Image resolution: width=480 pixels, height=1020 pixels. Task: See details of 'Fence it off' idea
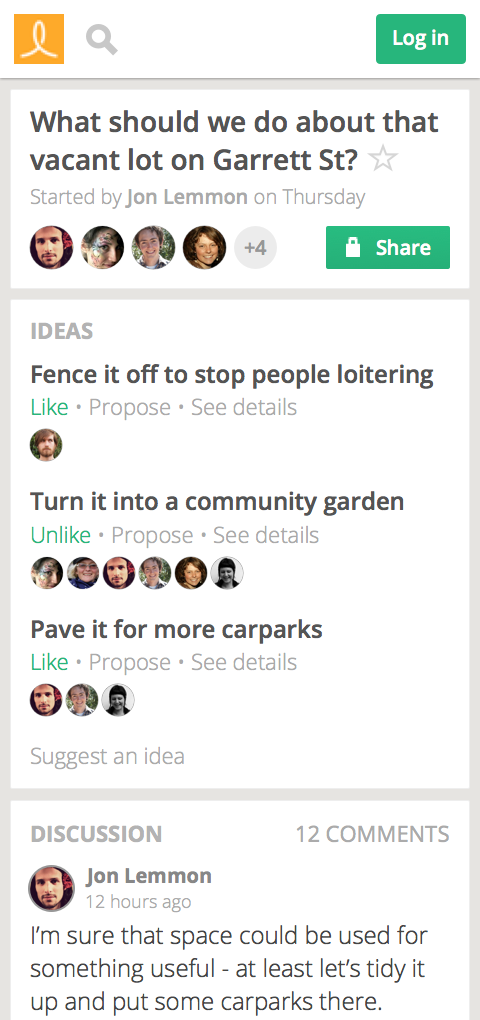point(244,407)
